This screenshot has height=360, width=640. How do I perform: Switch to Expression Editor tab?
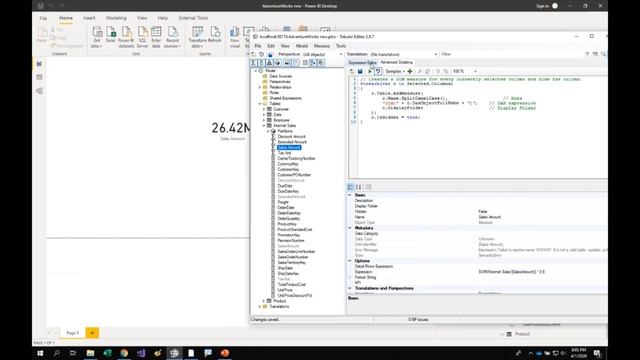coord(362,62)
